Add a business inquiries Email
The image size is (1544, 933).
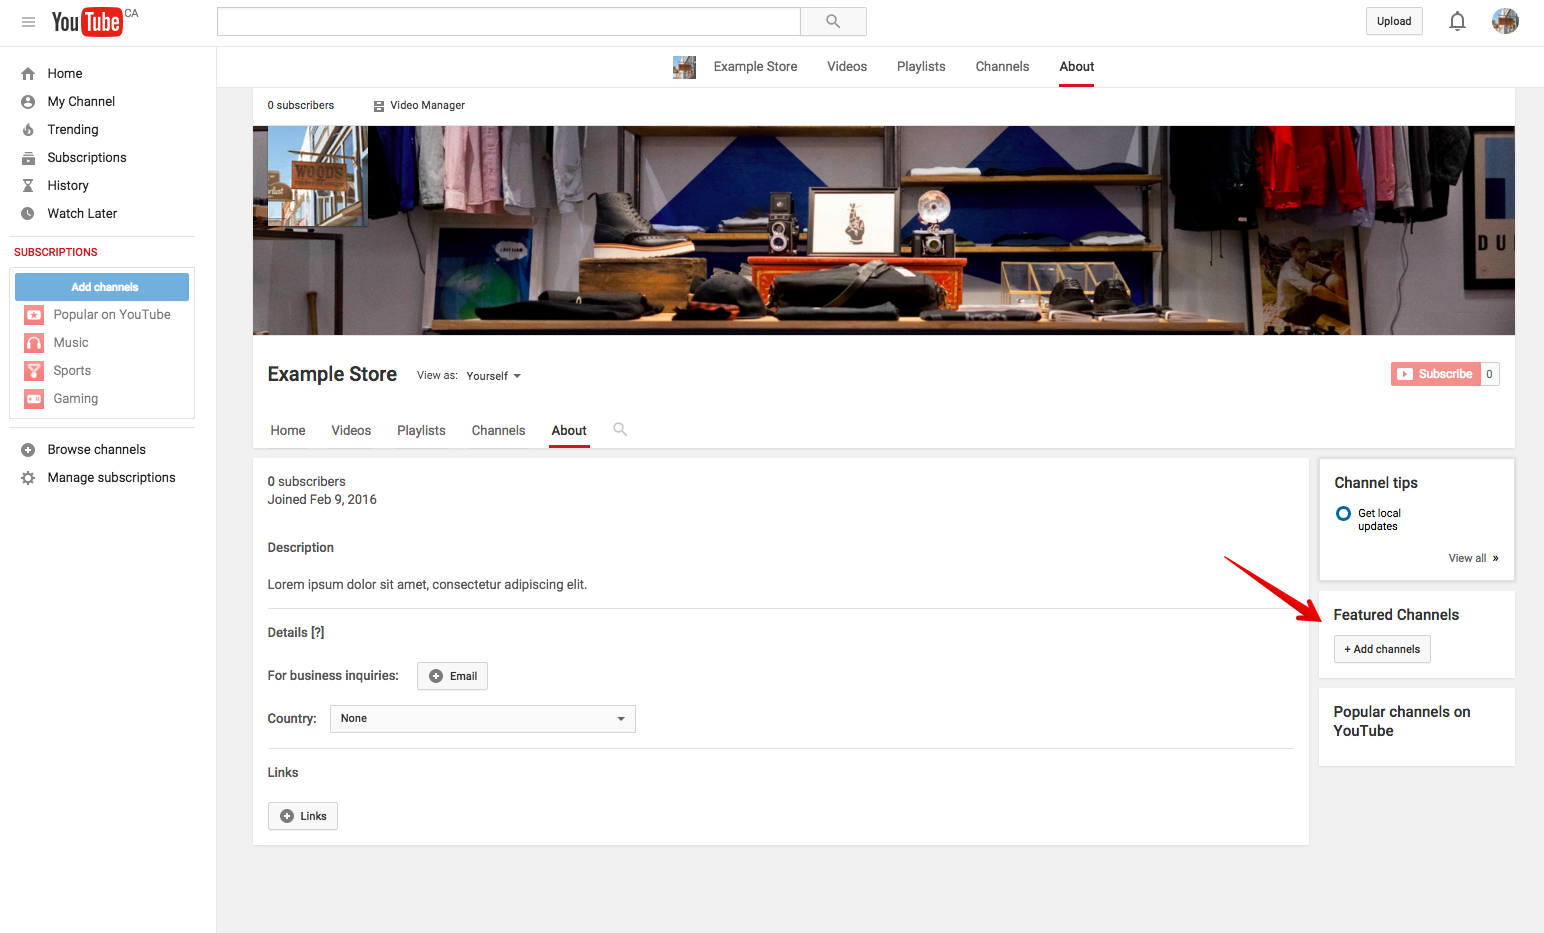tap(452, 677)
